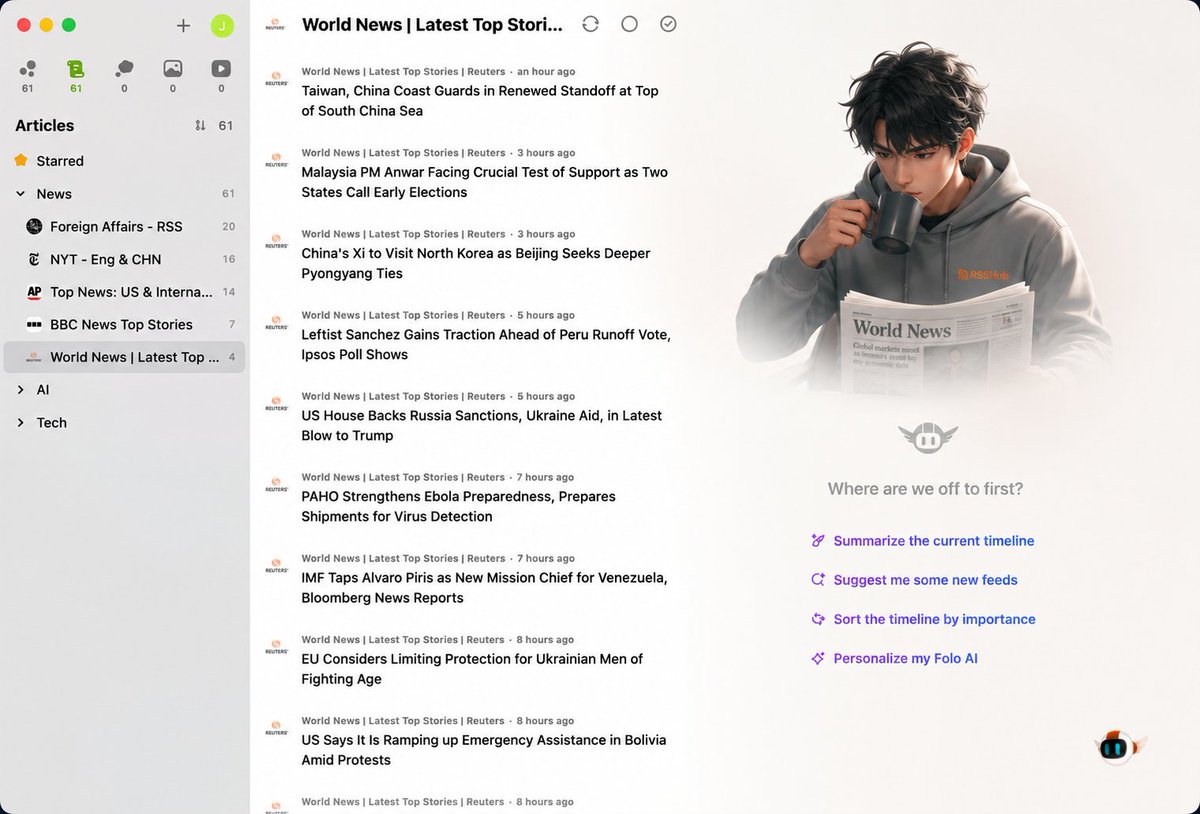The width and height of the screenshot is (1200, 814).
Task: Click the Reuters logo beside the feed title
Action: coord(276,25)
